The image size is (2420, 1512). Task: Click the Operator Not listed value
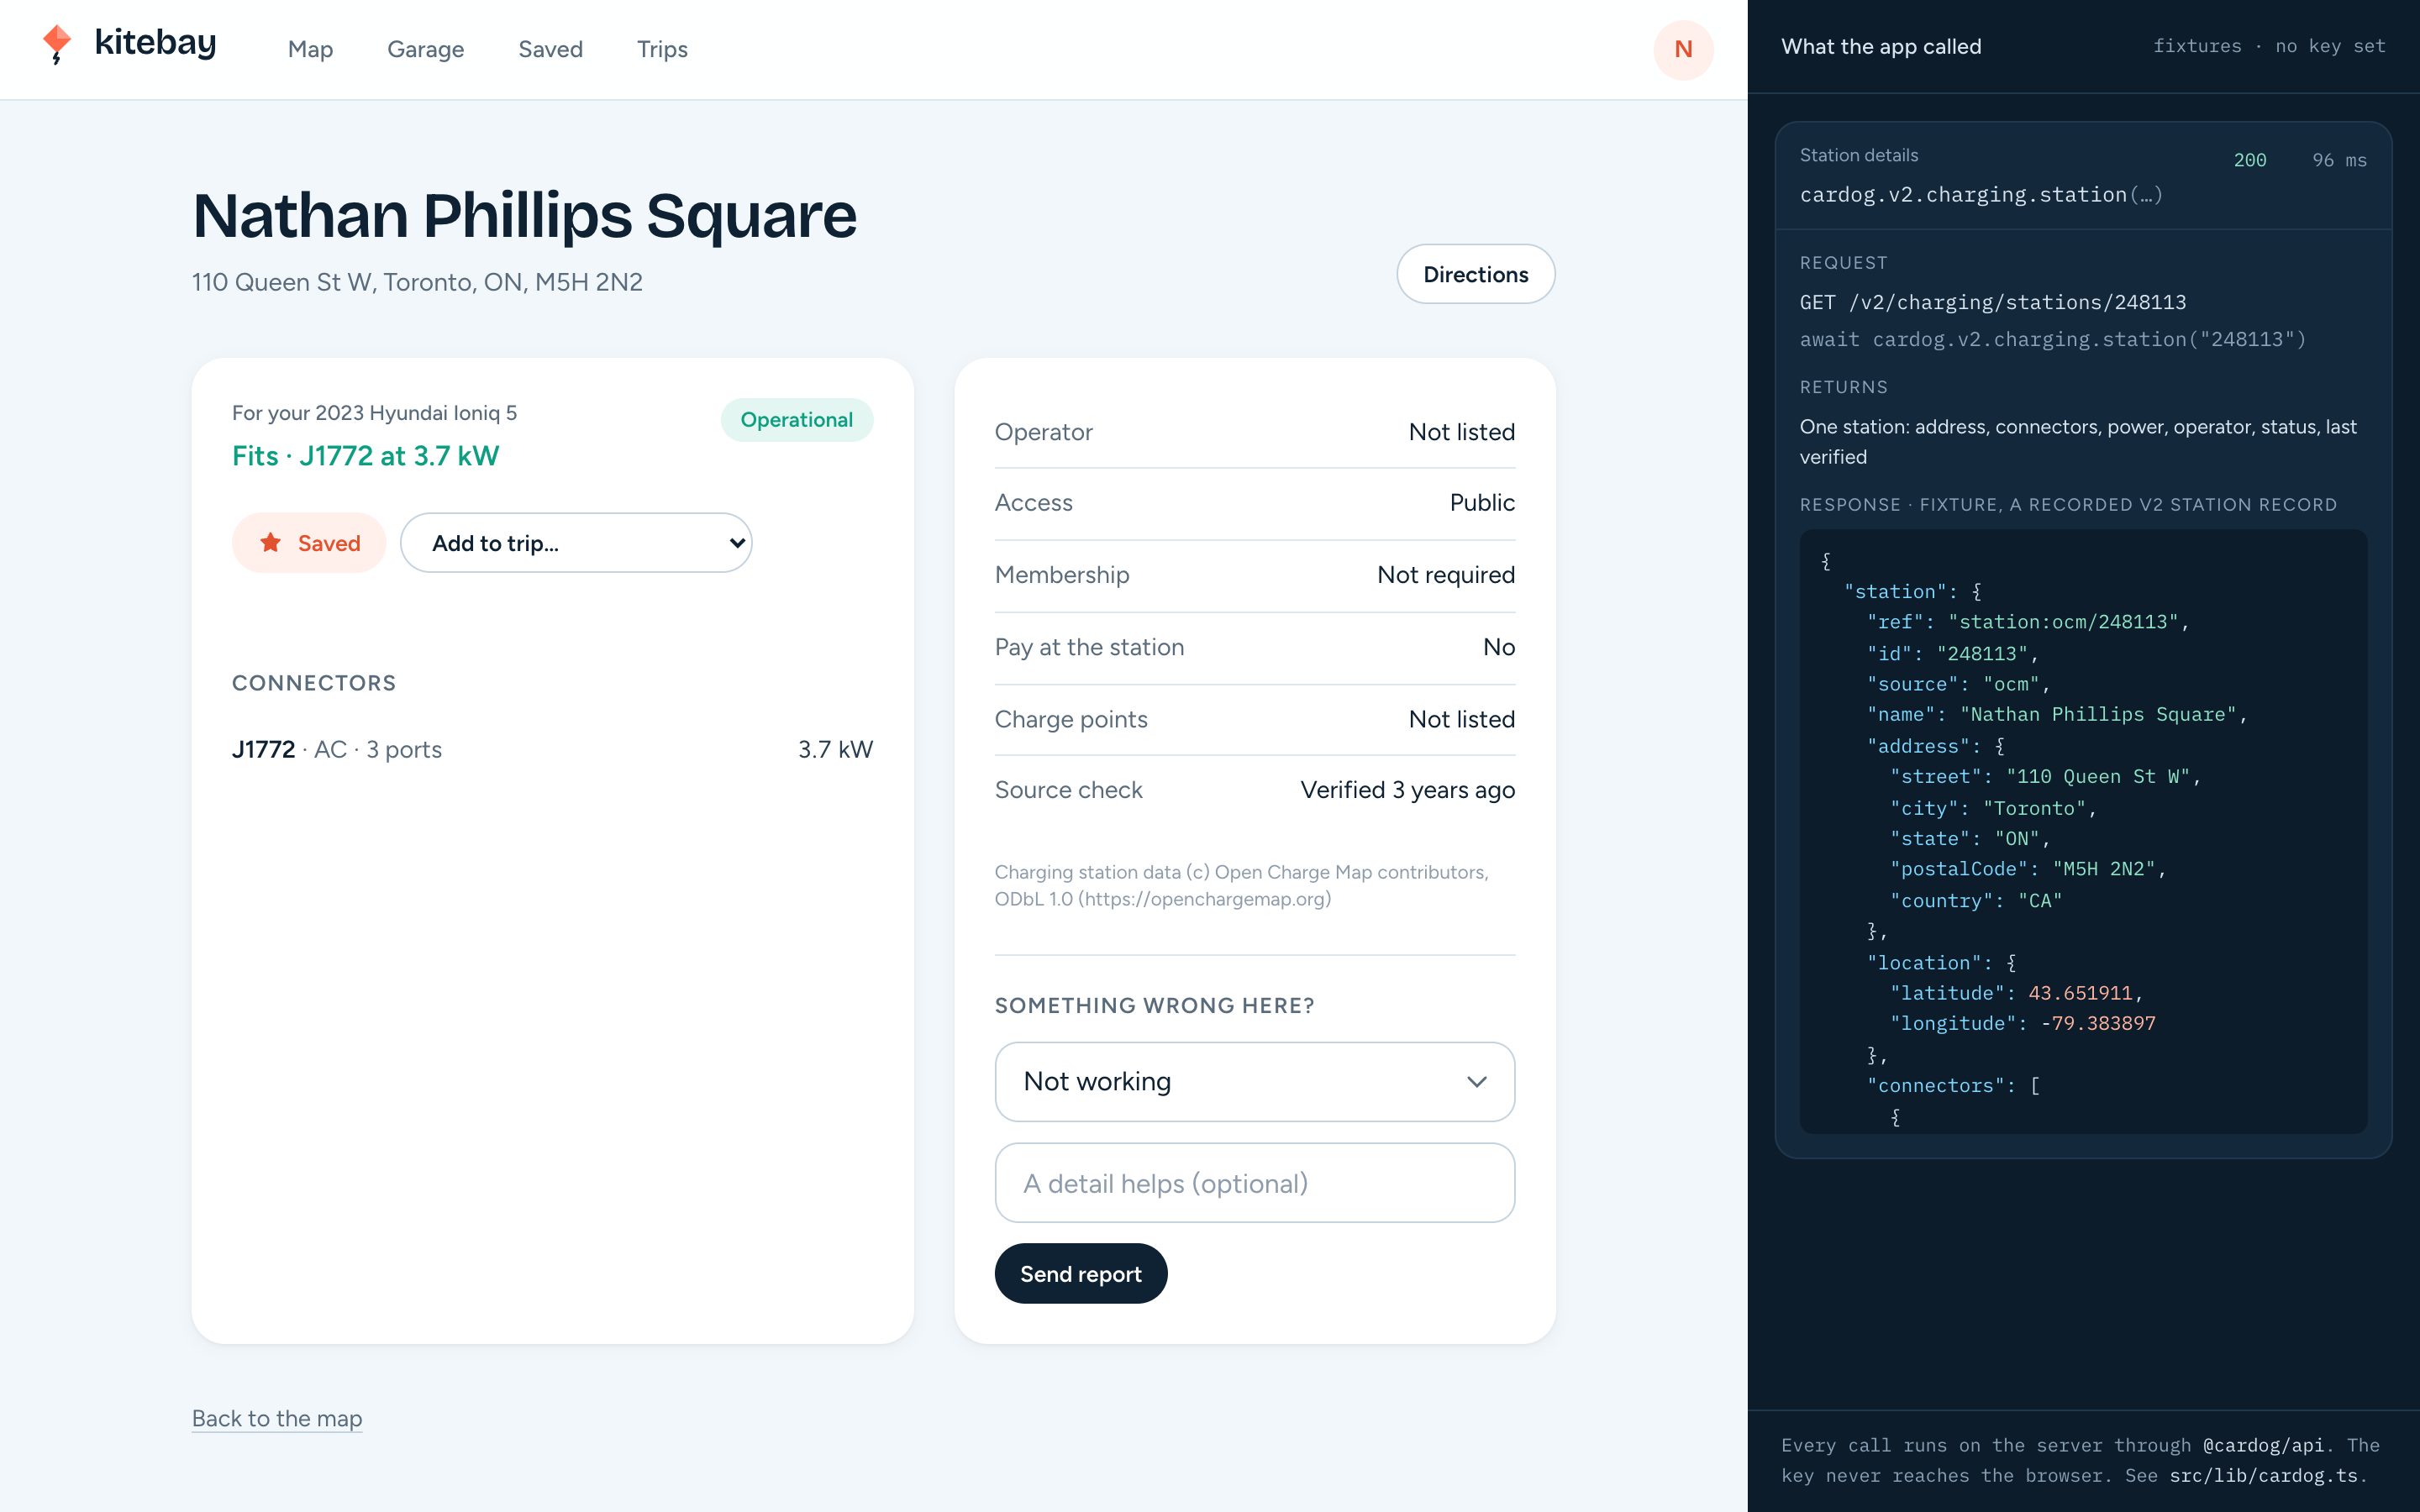pos(1461,432)
